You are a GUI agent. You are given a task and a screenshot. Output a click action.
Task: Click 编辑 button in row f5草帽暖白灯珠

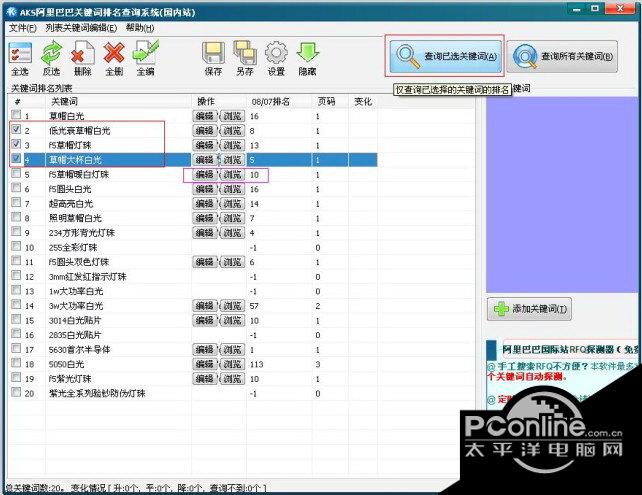[x=205, y=175]
